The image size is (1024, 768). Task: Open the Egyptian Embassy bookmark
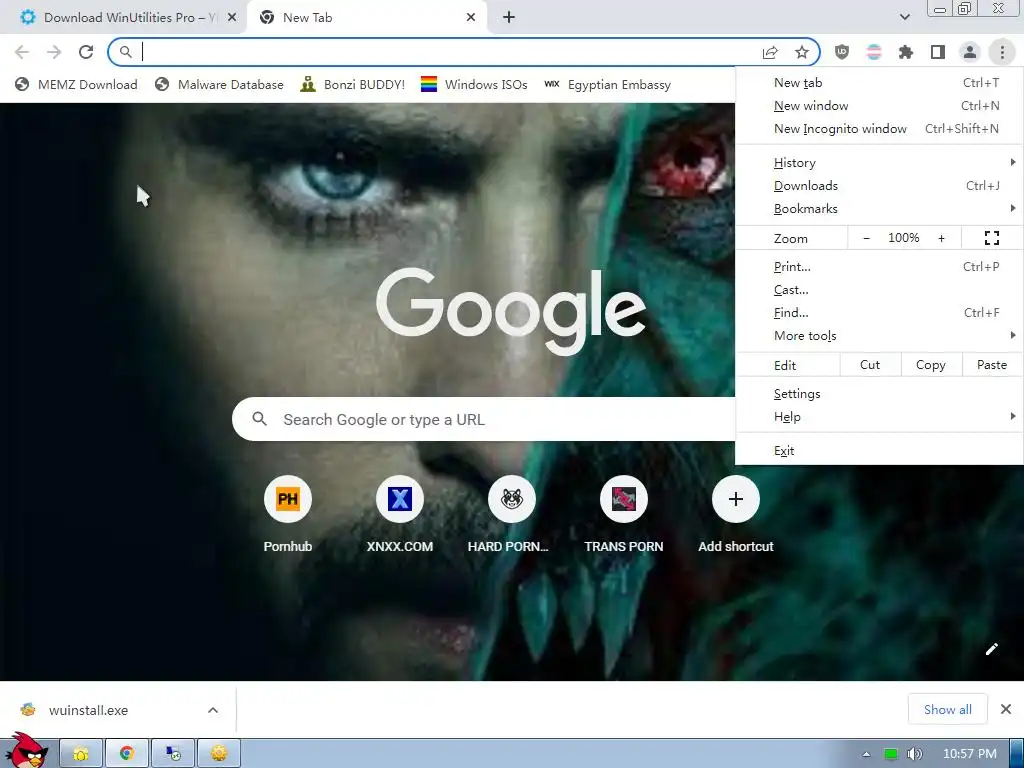[x=607, y=84]
